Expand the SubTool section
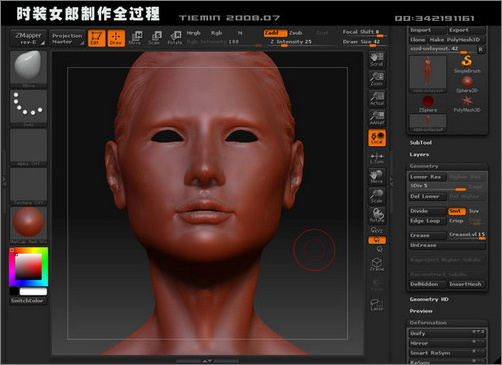Screen dimensions: 502x365 (421, 143)
